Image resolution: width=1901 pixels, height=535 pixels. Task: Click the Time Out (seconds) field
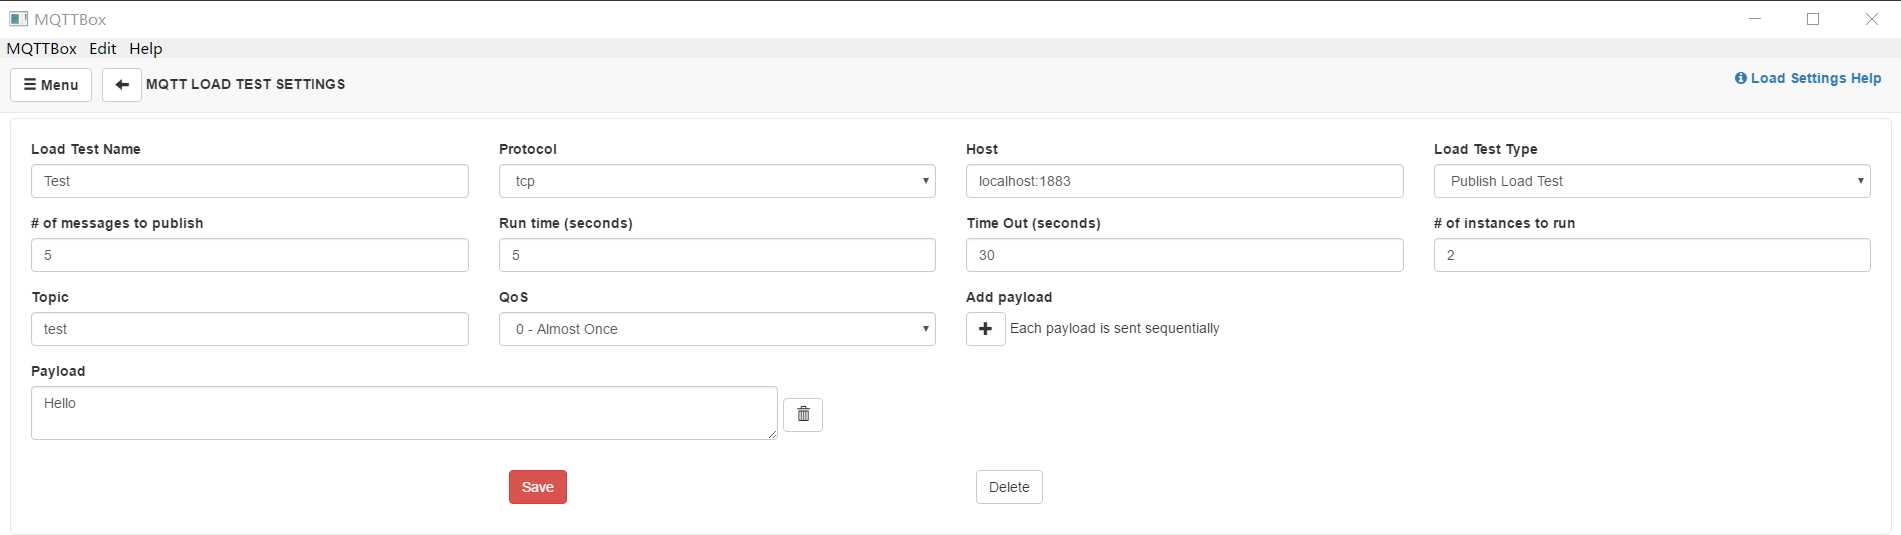tap(1184, 255)
